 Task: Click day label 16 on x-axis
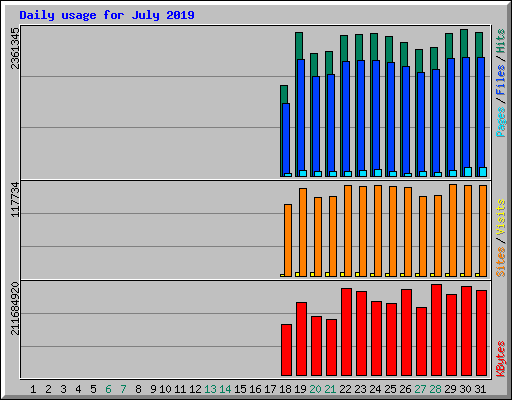pos(255,389)
